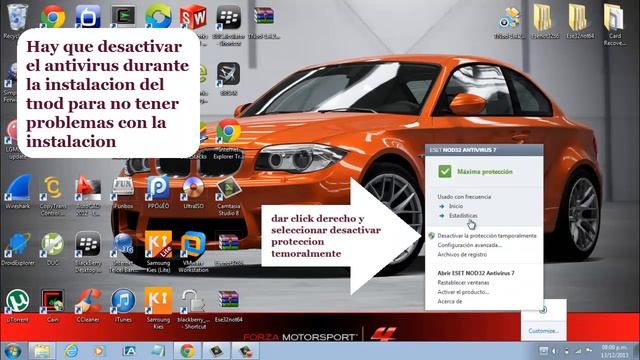Open the SolidWorks desktop shortcut
The height and width of the screenshot is (360, 640).
click(x=193, y=16)
